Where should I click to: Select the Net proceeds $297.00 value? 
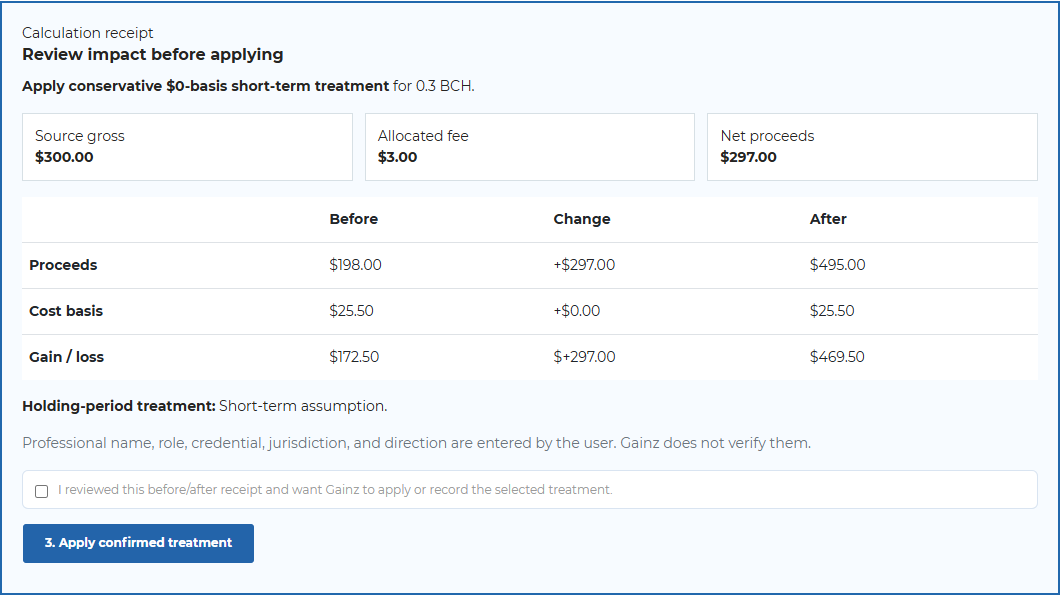coord(748,157)
